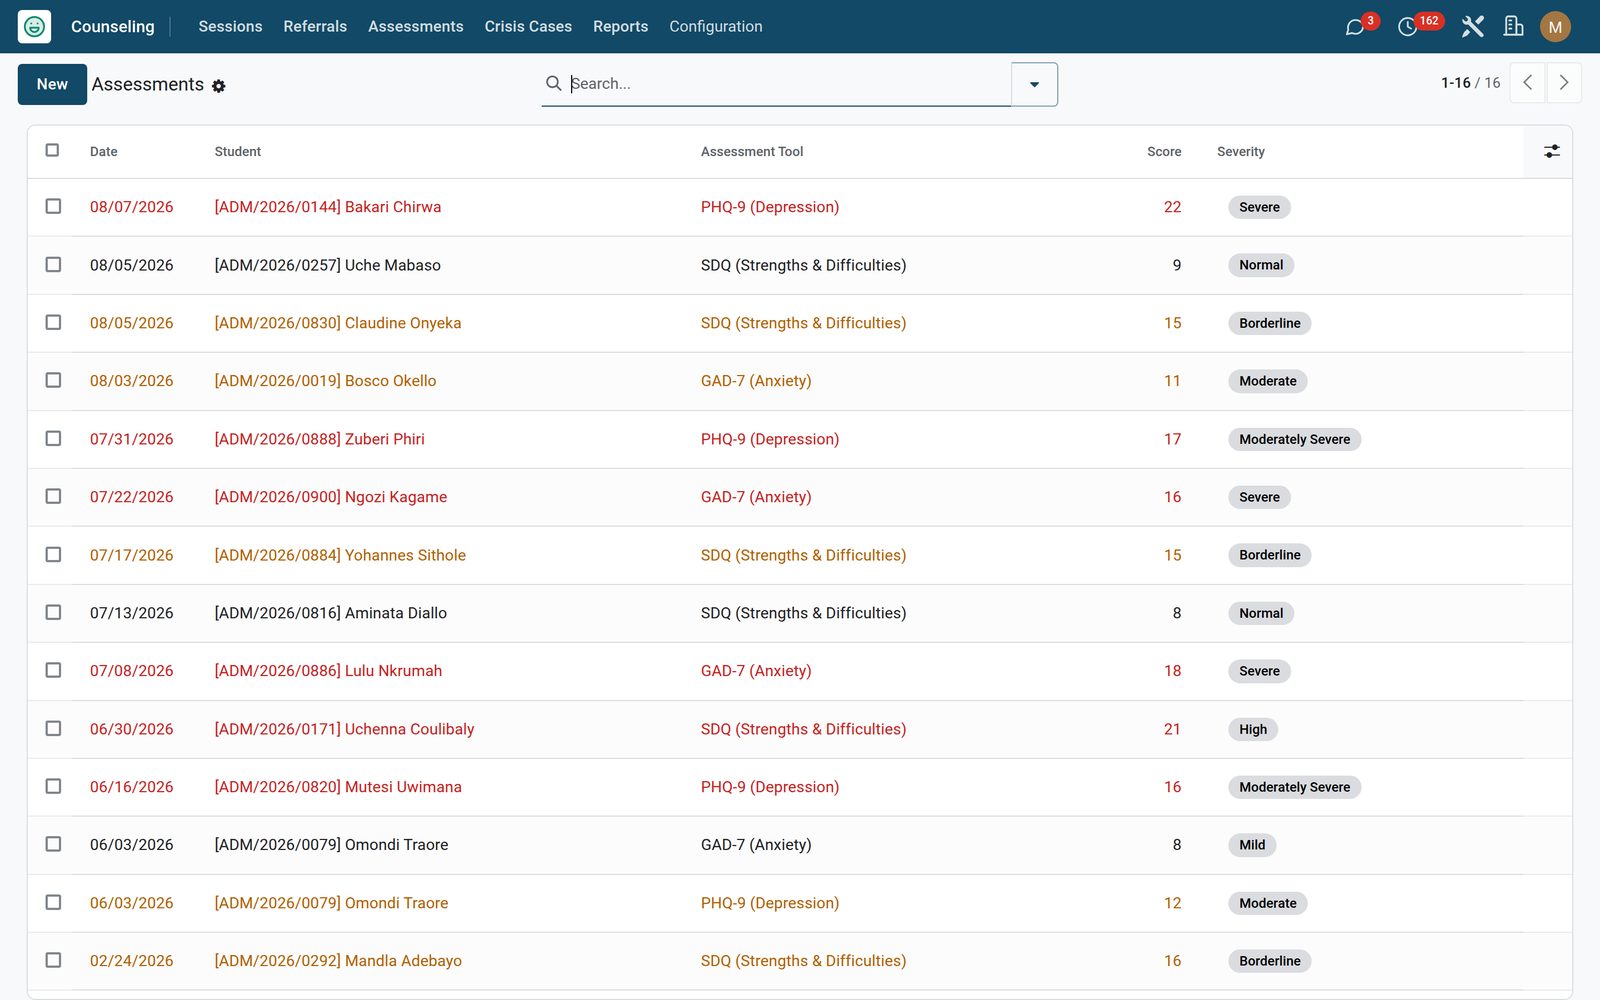Viewport: 1600px width, 1000px height.
Task: Sort by the Date column header
Action: pyautogui.click(x=104, y=152)
